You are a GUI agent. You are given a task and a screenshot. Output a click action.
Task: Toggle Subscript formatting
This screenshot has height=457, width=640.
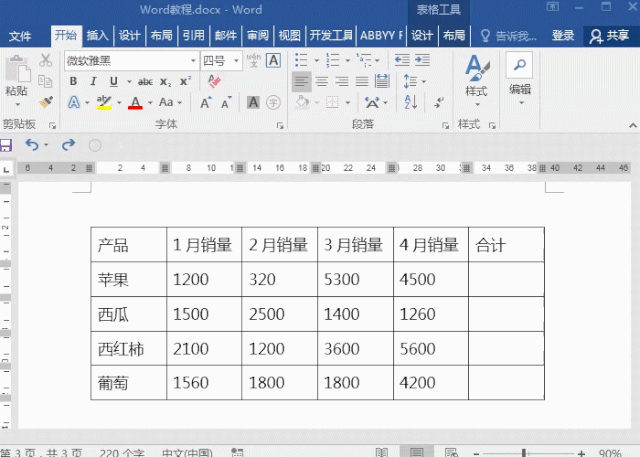pos(165,82)
